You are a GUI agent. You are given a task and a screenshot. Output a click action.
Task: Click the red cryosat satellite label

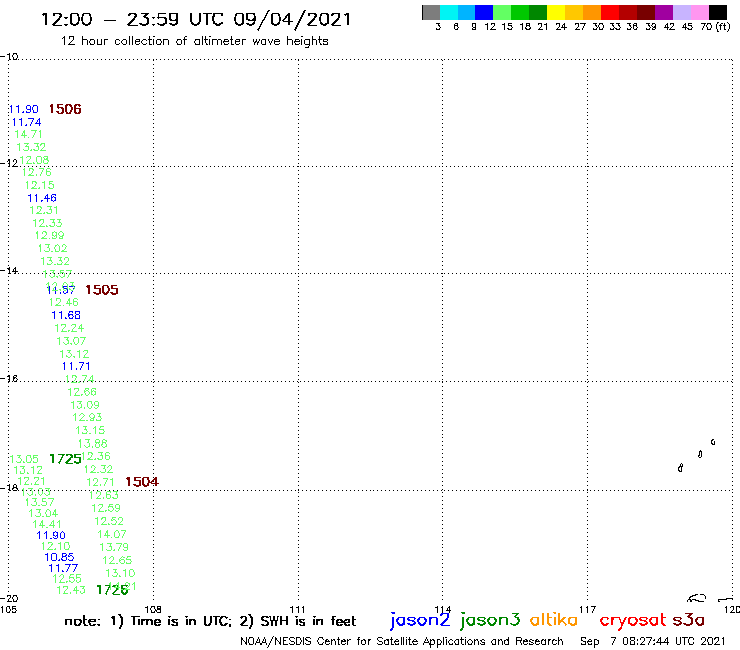(633, 621)
